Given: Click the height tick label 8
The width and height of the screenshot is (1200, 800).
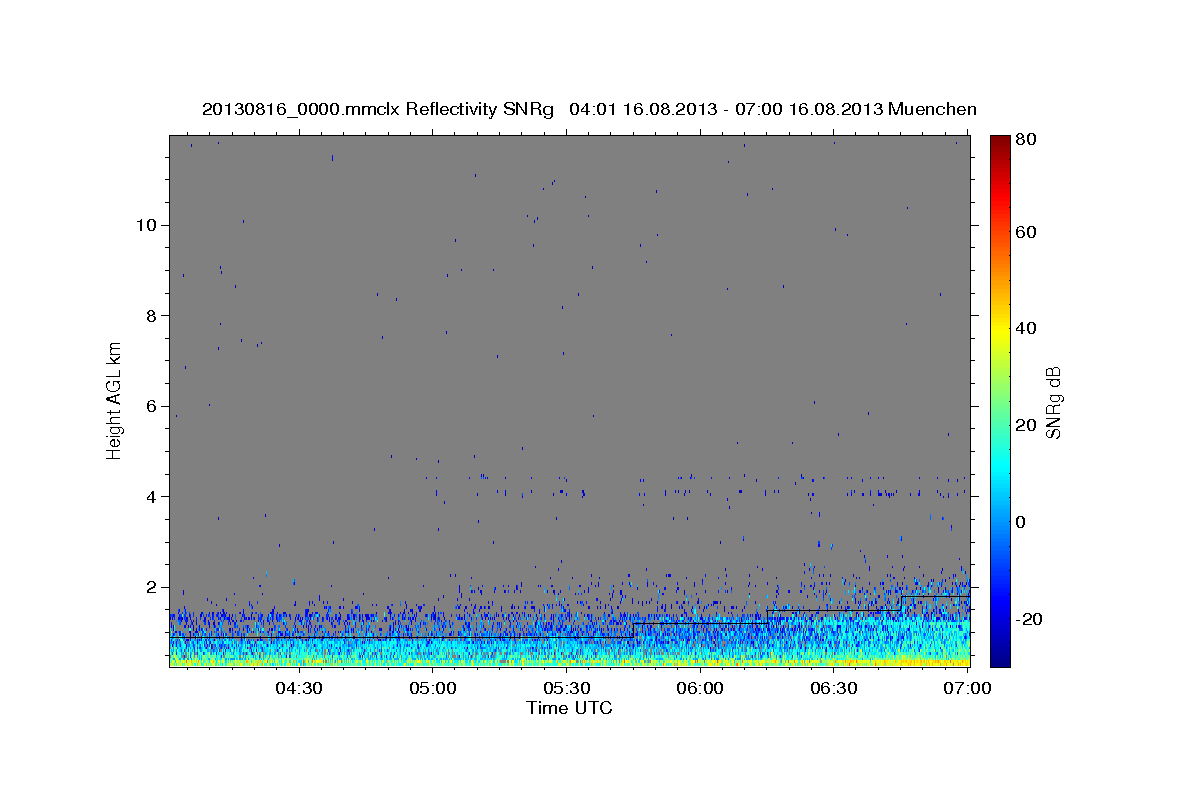Looking at the screenshot, I should (x=152, y=316).
